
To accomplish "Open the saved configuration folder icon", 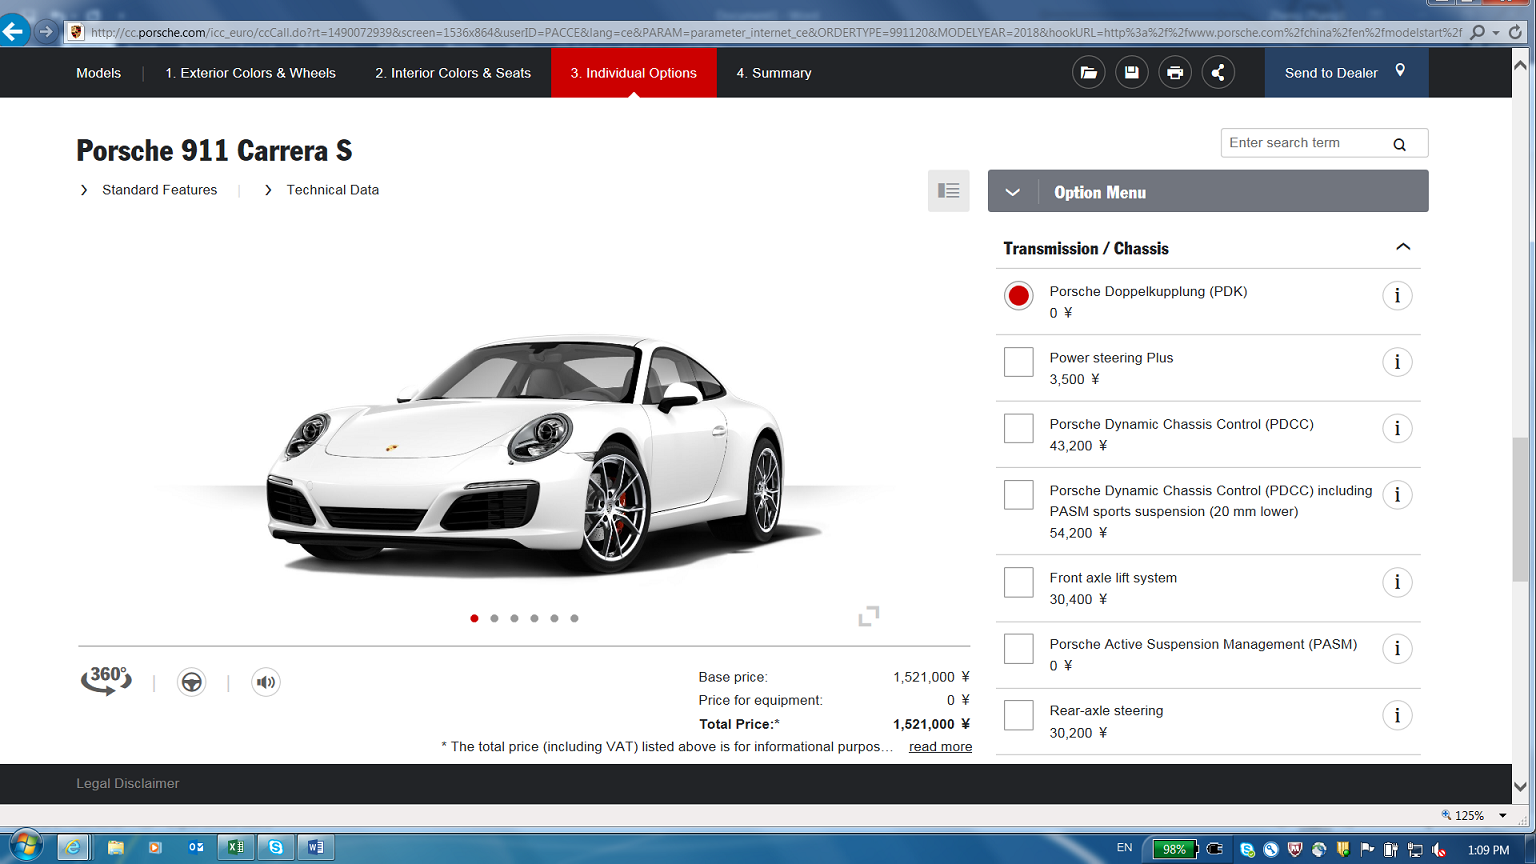I will (x=1088, y=72).
